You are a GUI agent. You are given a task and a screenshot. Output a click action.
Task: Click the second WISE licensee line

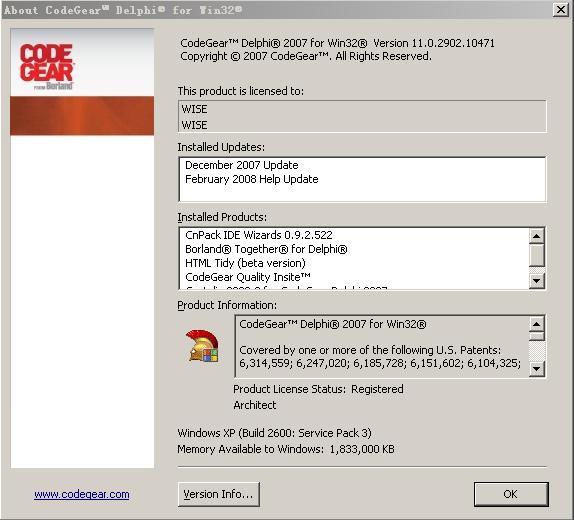click(x=194, y=125)
